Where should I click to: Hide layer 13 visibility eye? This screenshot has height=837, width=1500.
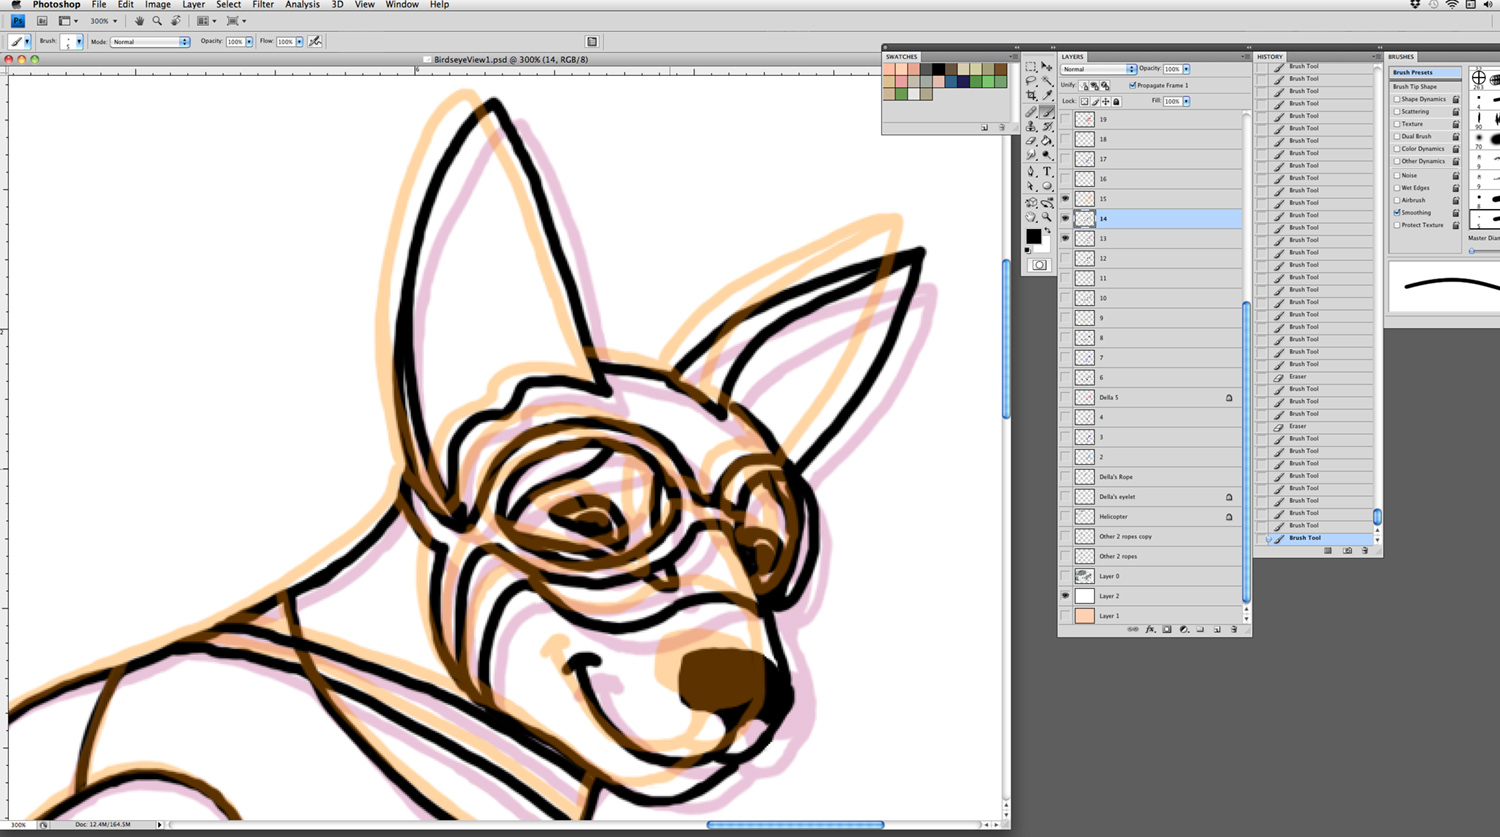[x=1065, y=238]
